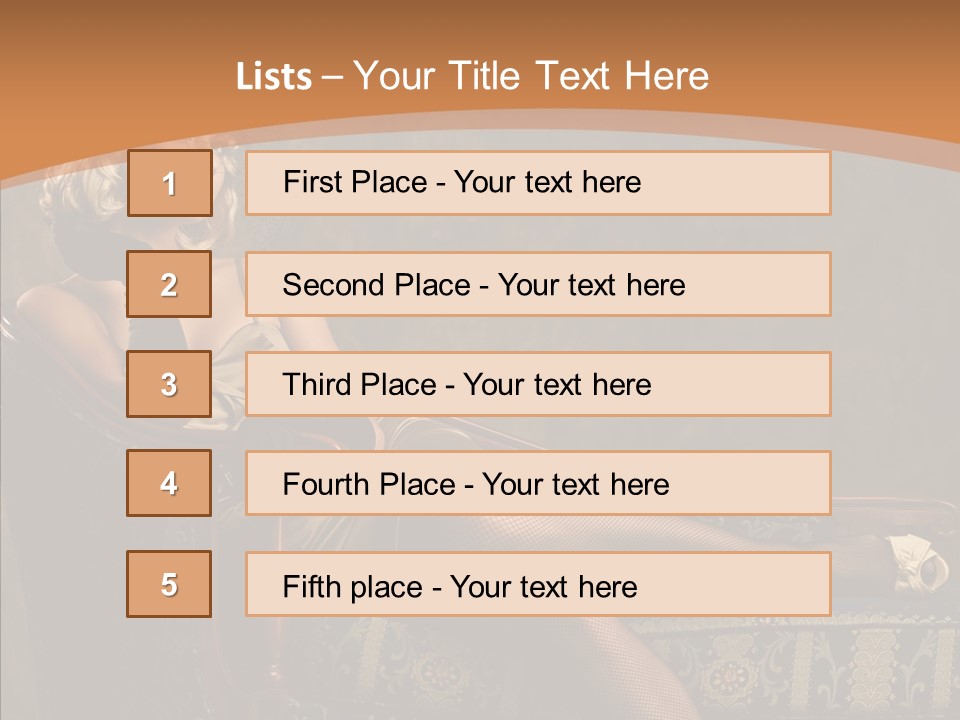
Task: Select the number 3 box
Action: click(x=169, y=384)
